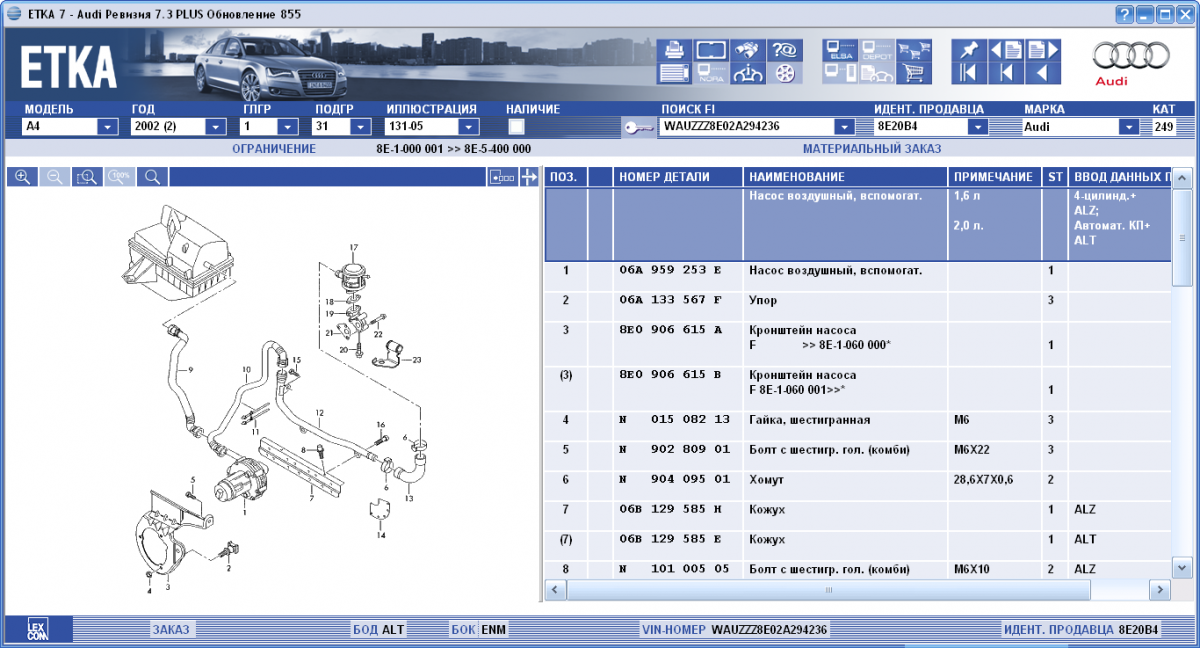Image resolution: width=1200 pixels, height=648 pixels.
Task: Go to previous page document icon
Action: click(1005, 50)
